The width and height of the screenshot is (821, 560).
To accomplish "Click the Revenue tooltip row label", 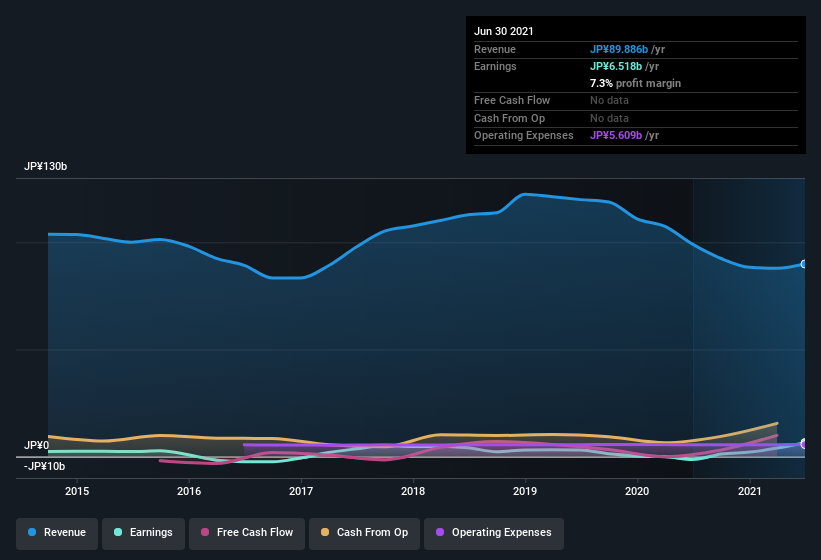I will tap(495, 49).
